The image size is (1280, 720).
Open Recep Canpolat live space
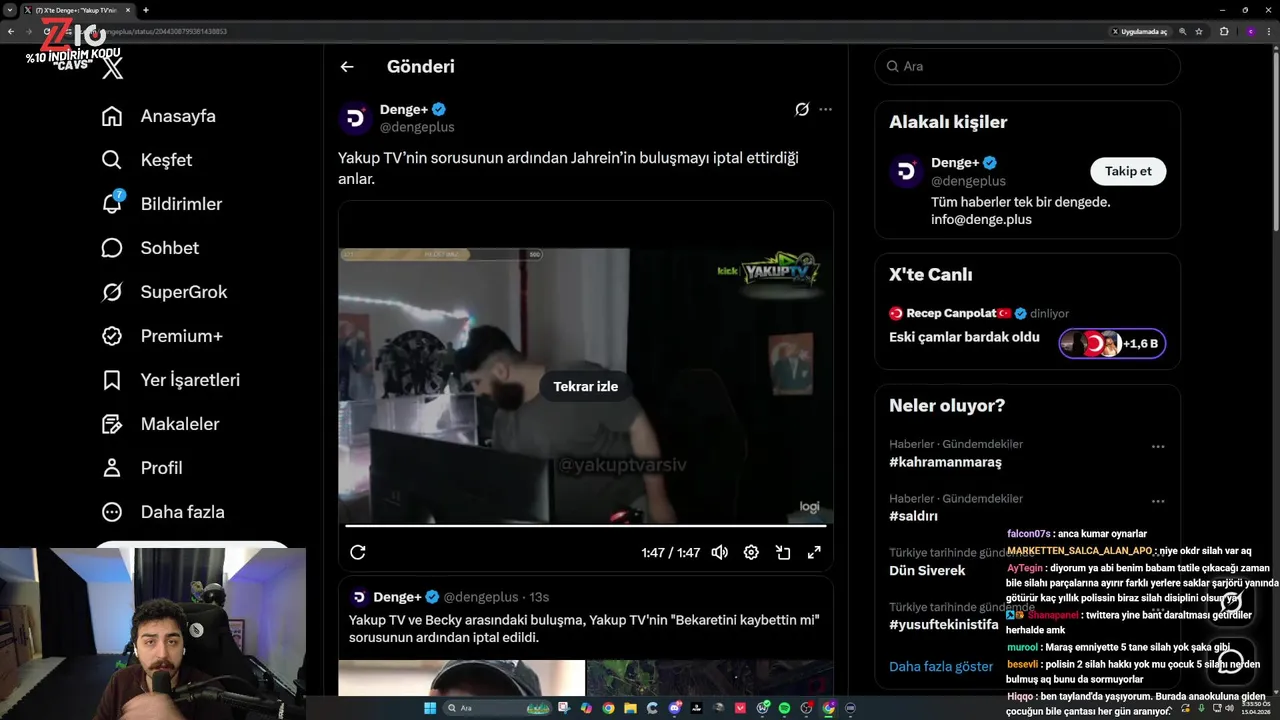pos(950,313)
